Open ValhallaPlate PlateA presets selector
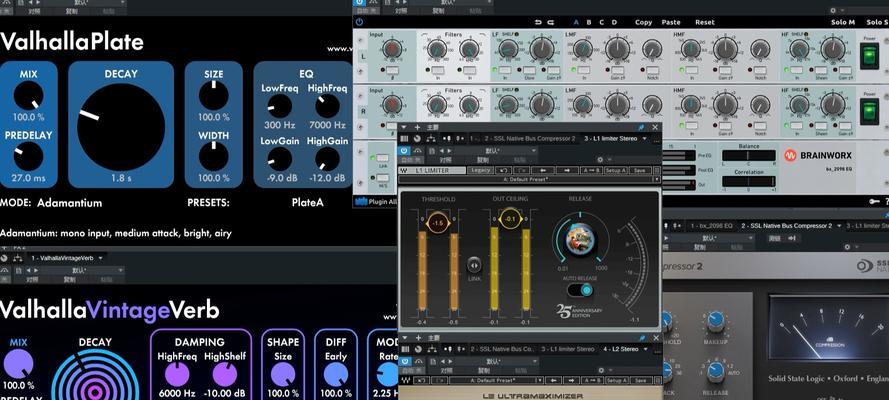The height and width of the screenshot is (400, 889). 307,202
